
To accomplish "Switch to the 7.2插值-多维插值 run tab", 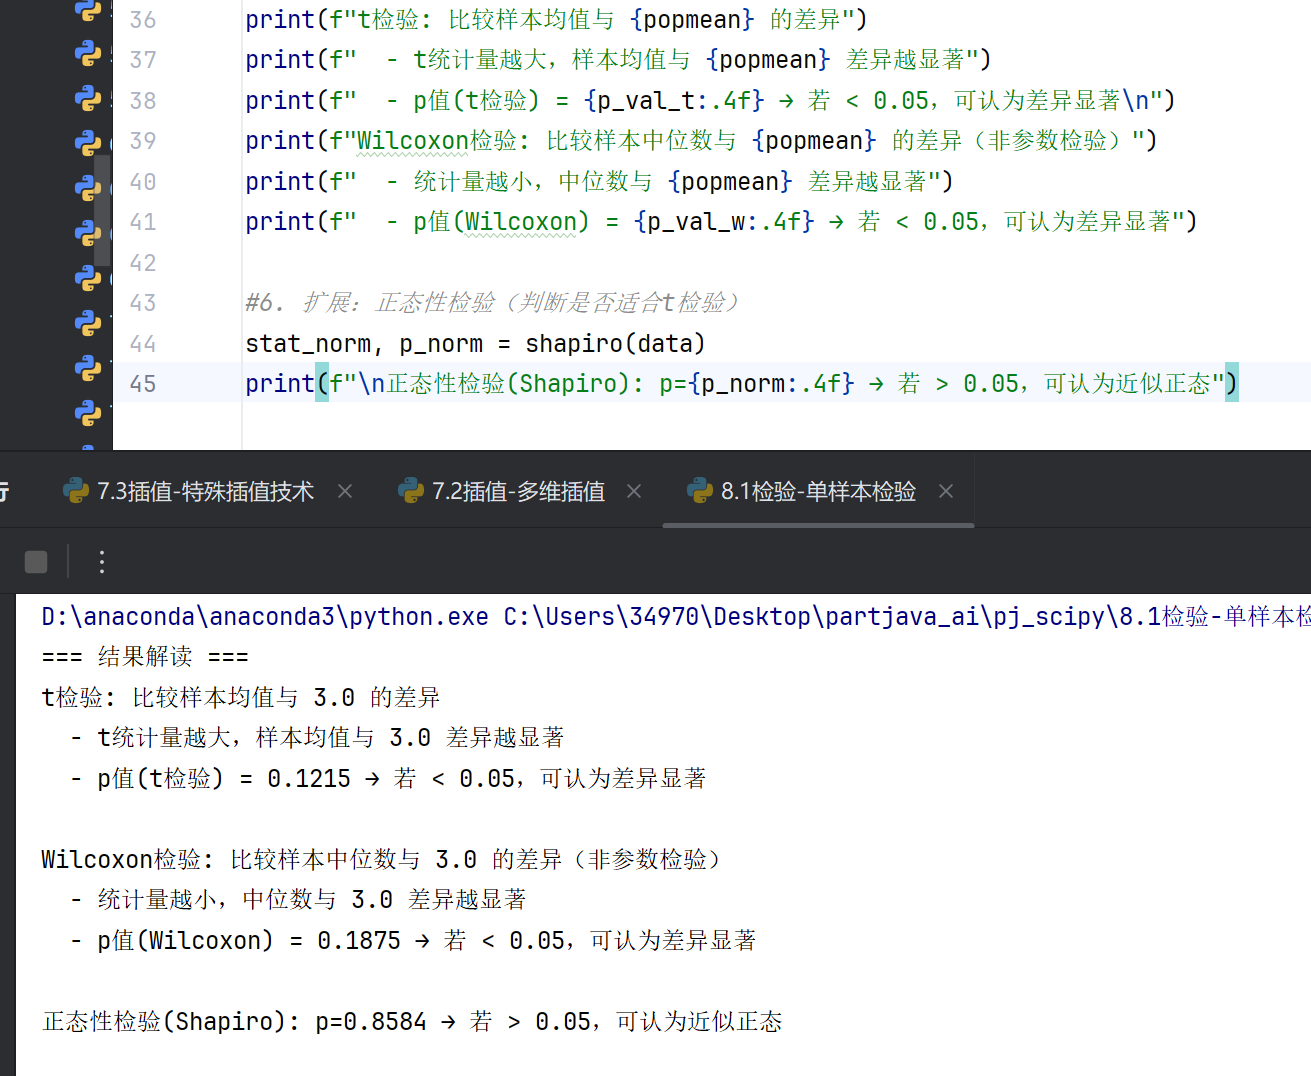I will tap(518, 491).
